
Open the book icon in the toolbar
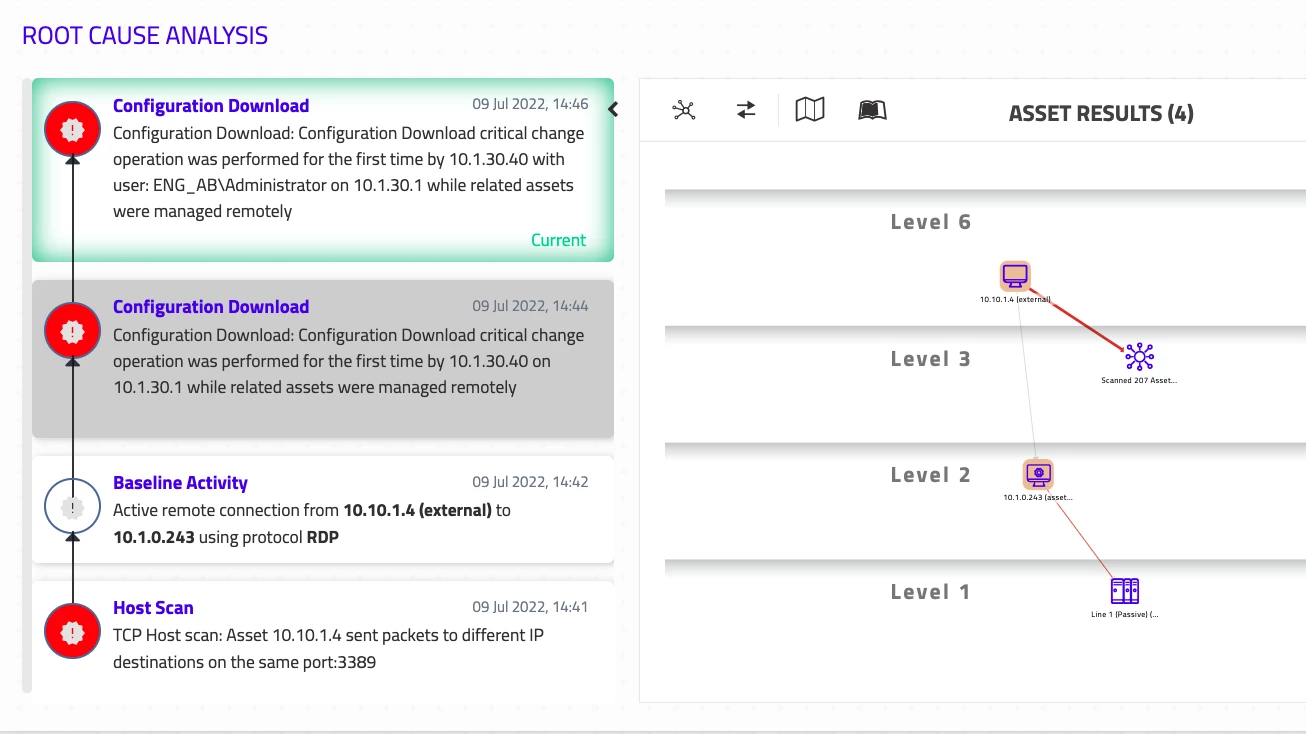(872, 110)
